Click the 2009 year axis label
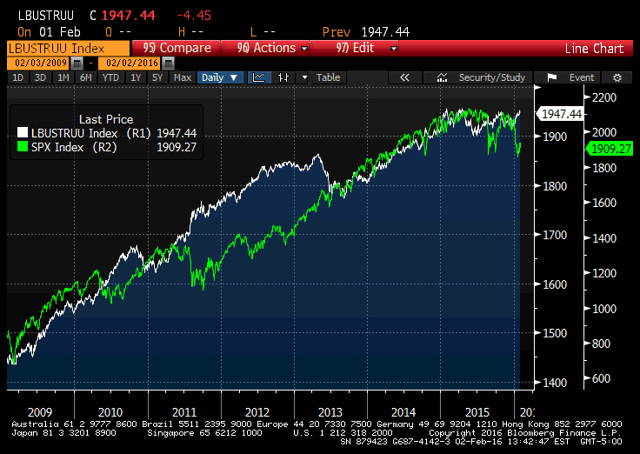The width and height of the screenshot is (640, 454). [40, 412]
